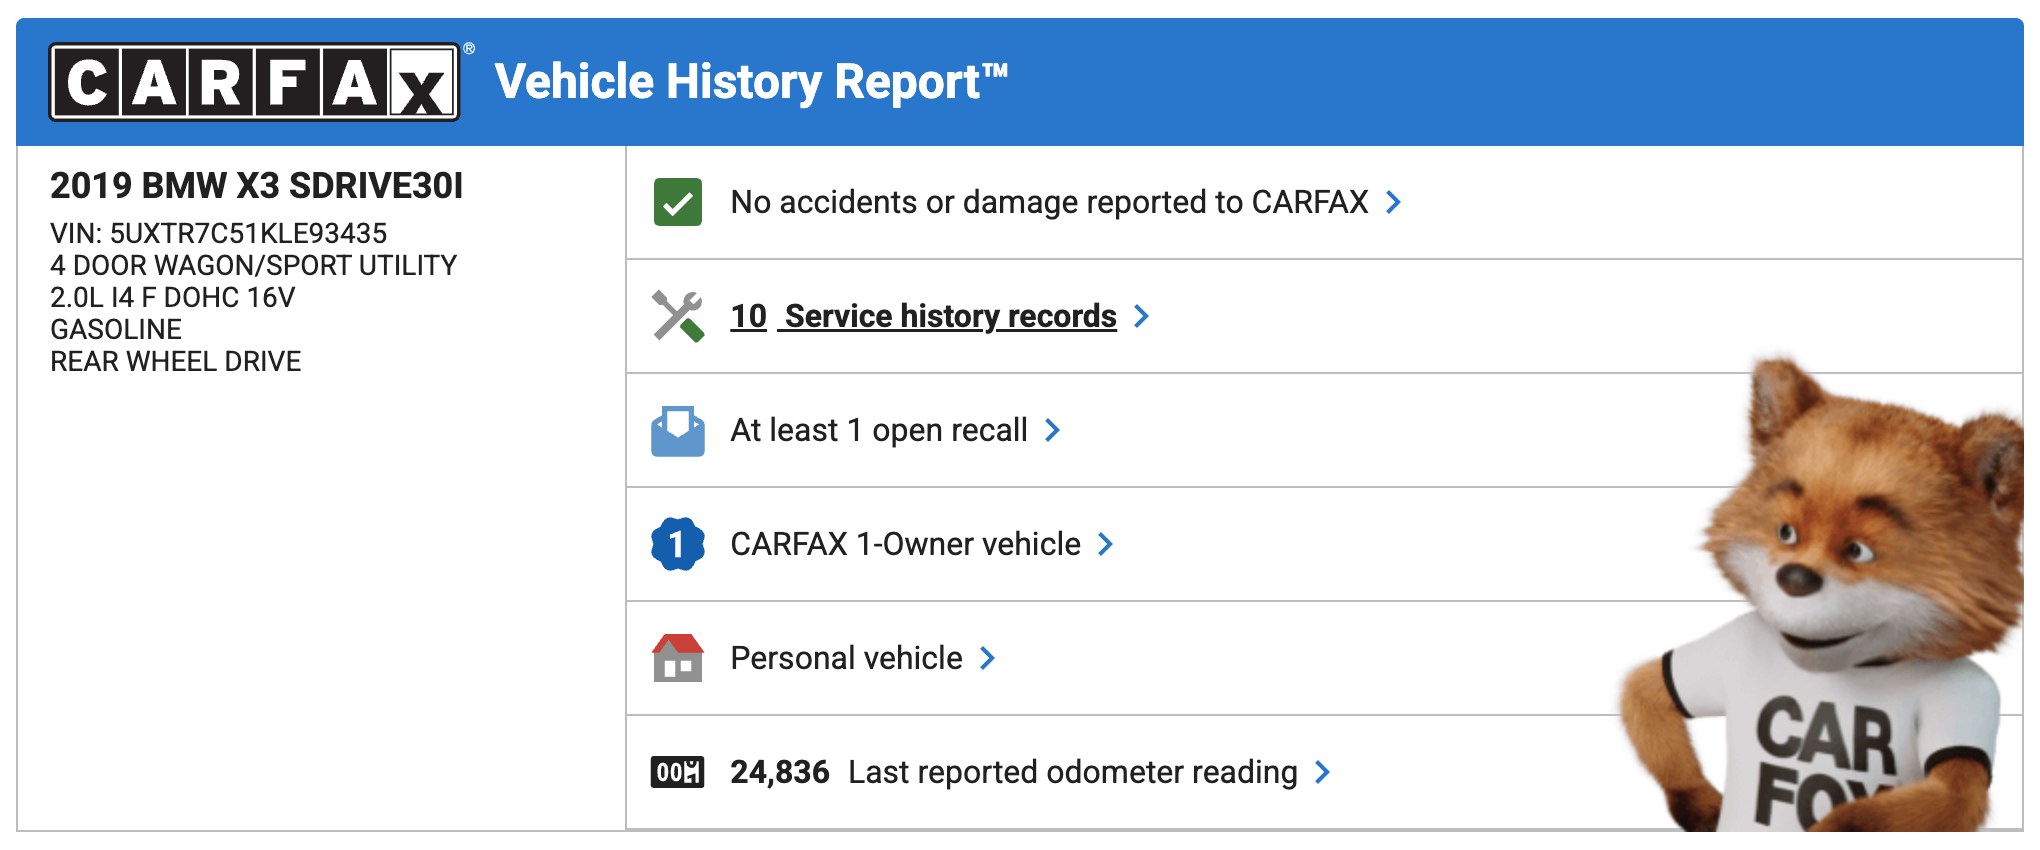Open the Service history records link
This screenshot has width=2040, height=850.
coord(950,316)
